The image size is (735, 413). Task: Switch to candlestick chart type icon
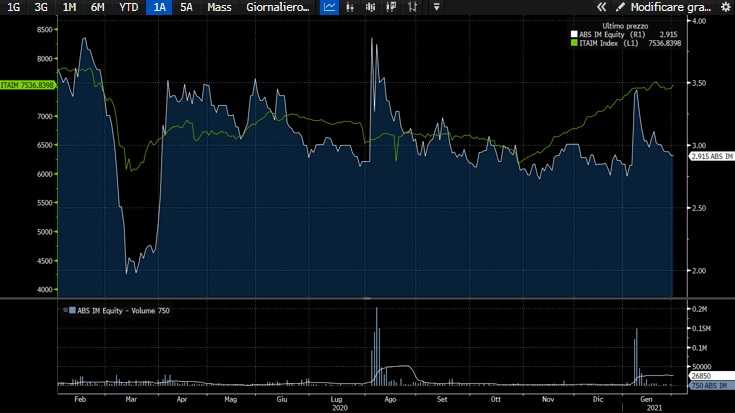(371, 7)
